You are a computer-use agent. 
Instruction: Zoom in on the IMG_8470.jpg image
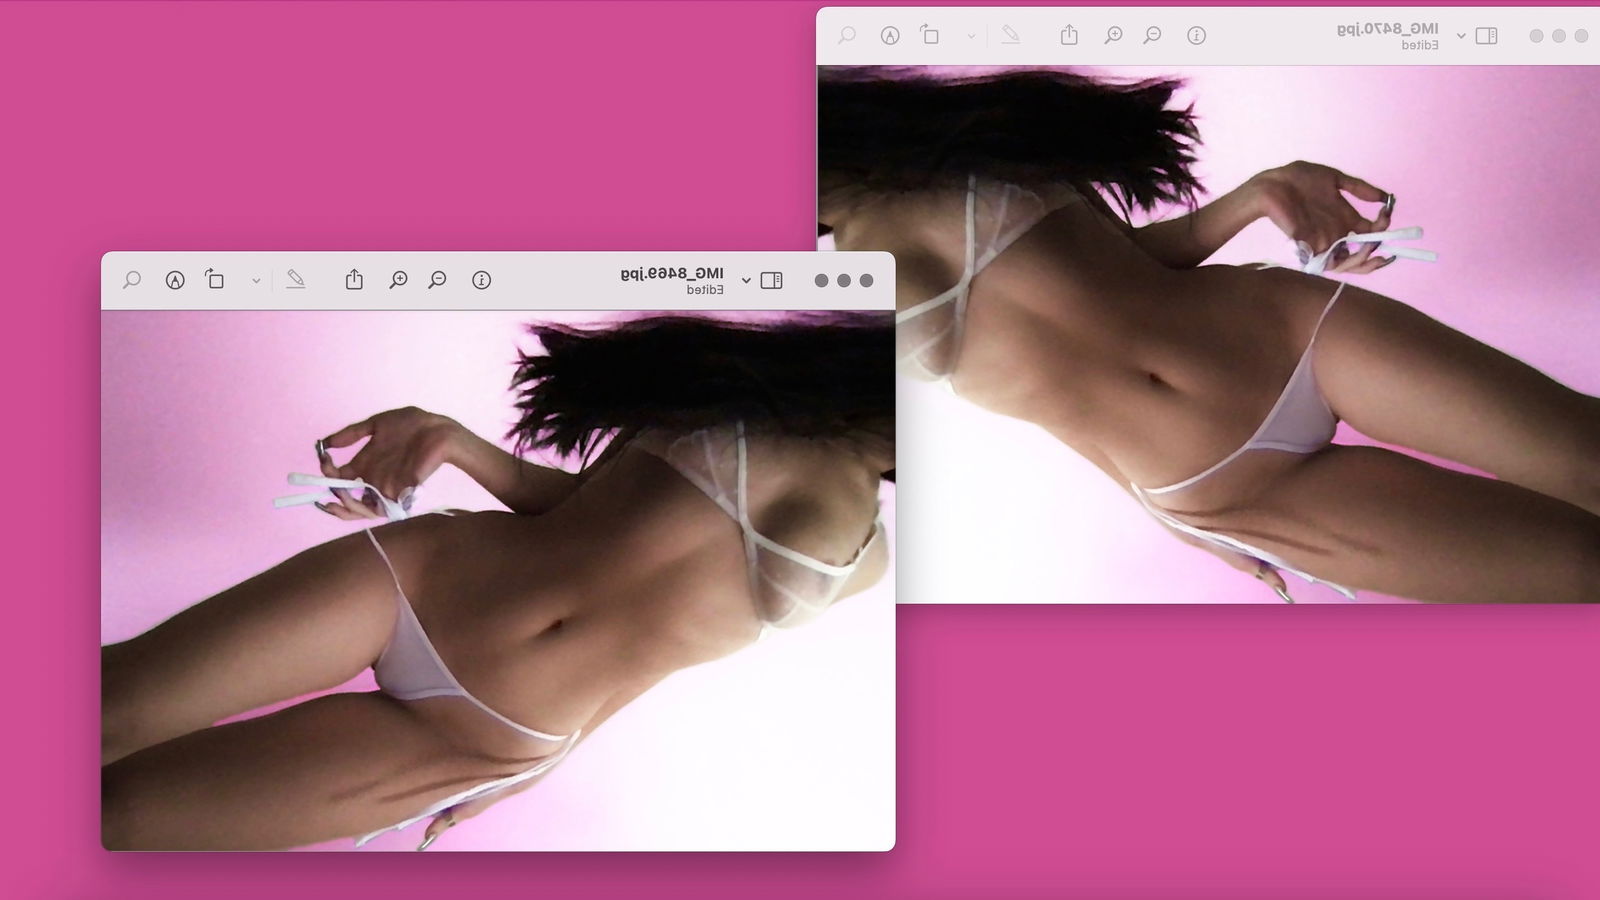(1113, 35)
